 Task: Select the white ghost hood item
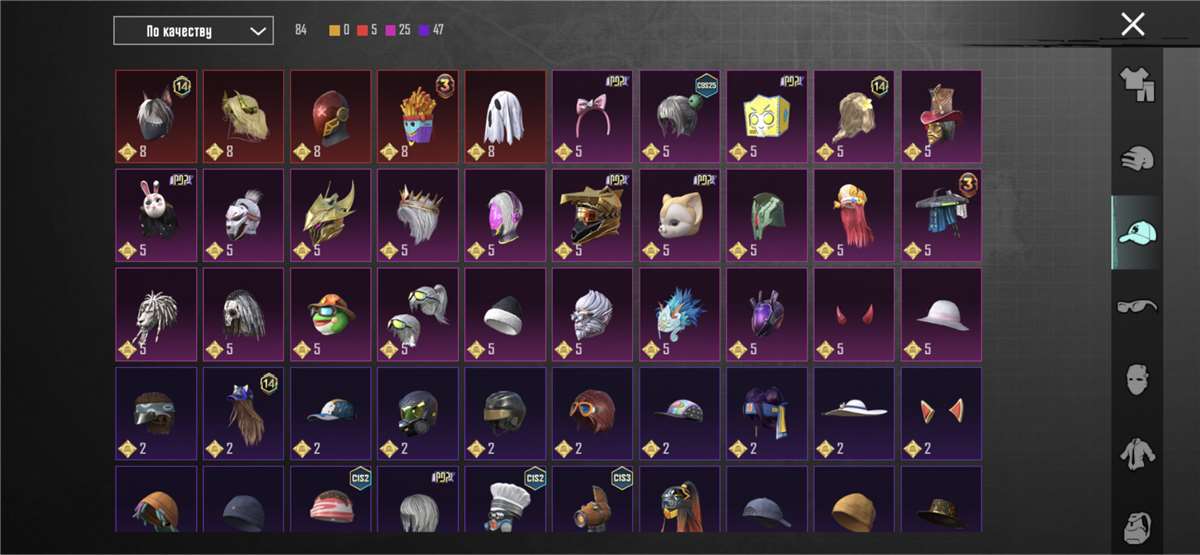506,116
